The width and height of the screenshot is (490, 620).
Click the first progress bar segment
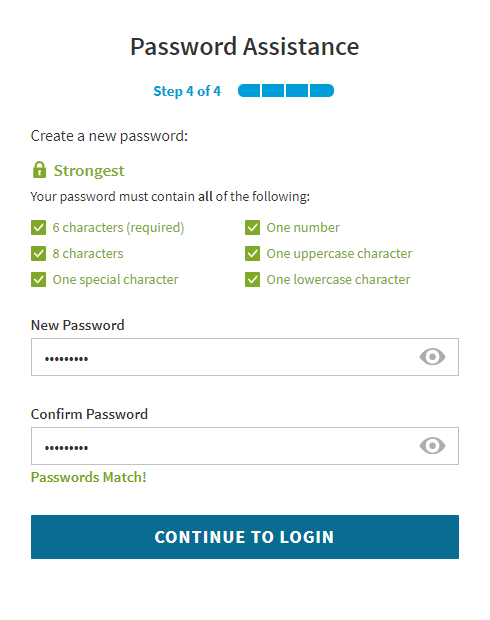pyautogui.click(x=249, y=91)
